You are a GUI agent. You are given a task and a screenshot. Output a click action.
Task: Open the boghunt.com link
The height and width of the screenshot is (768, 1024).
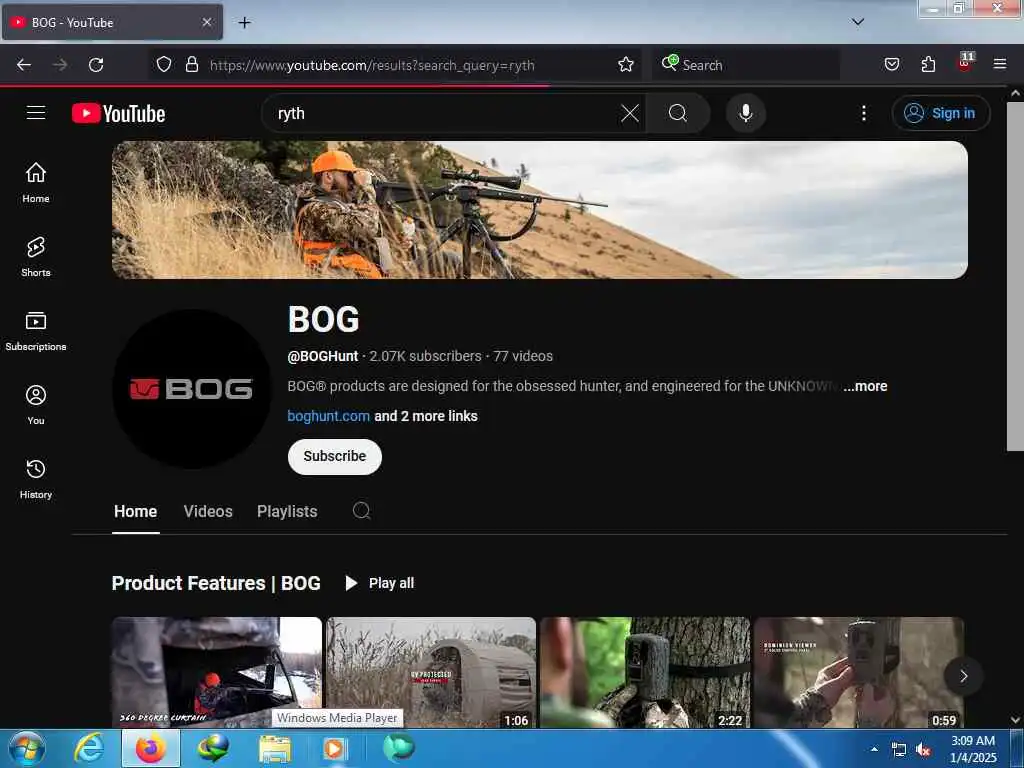pyautogui.click(x=328, y=416)
